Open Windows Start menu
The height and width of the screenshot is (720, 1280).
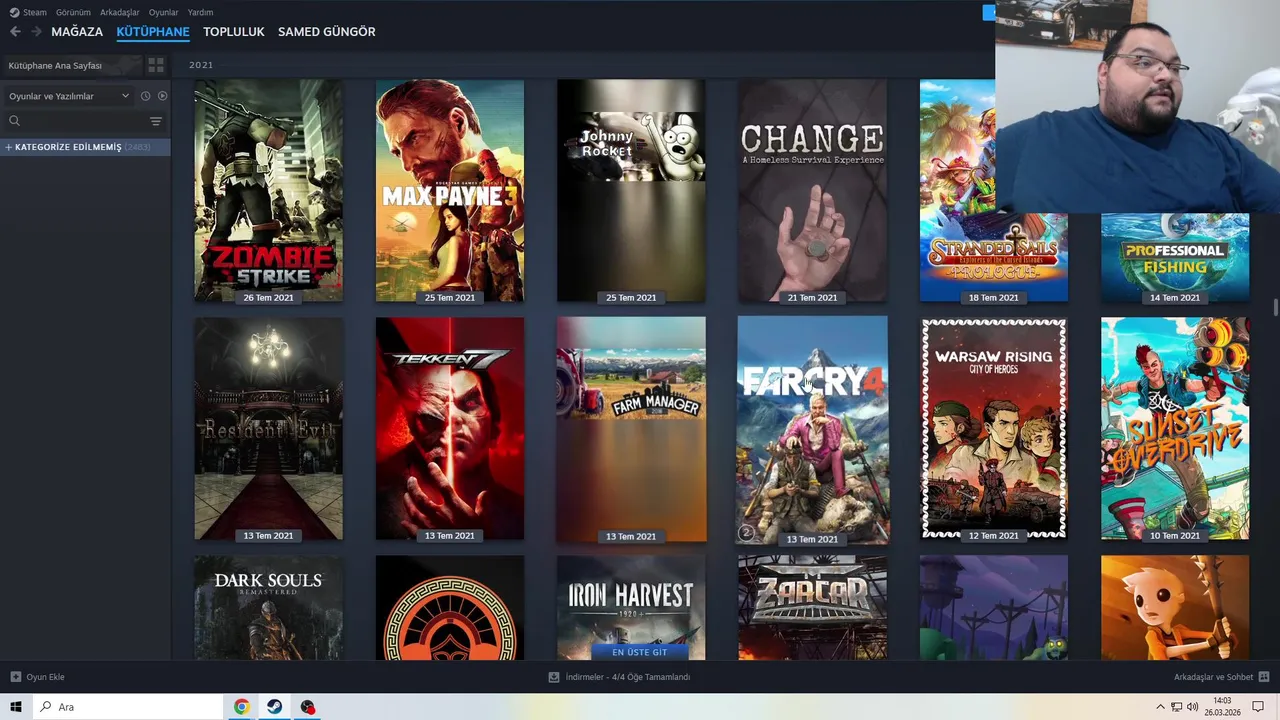point(16,707)
